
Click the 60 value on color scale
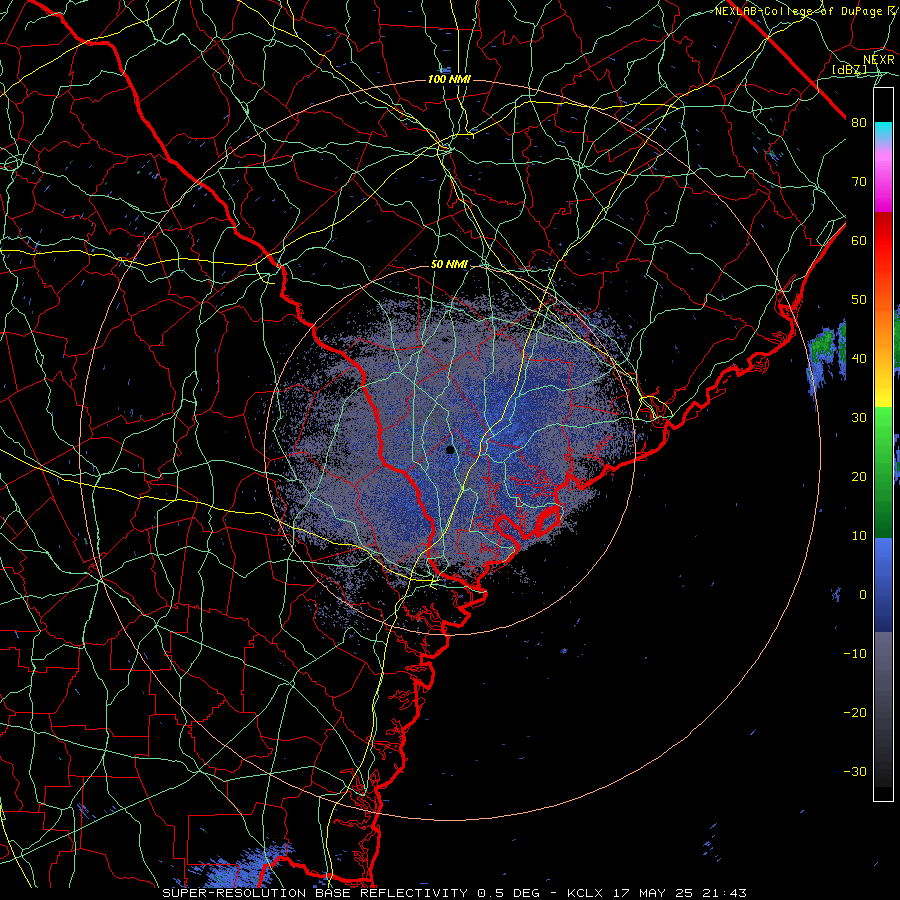click(859, 241)
